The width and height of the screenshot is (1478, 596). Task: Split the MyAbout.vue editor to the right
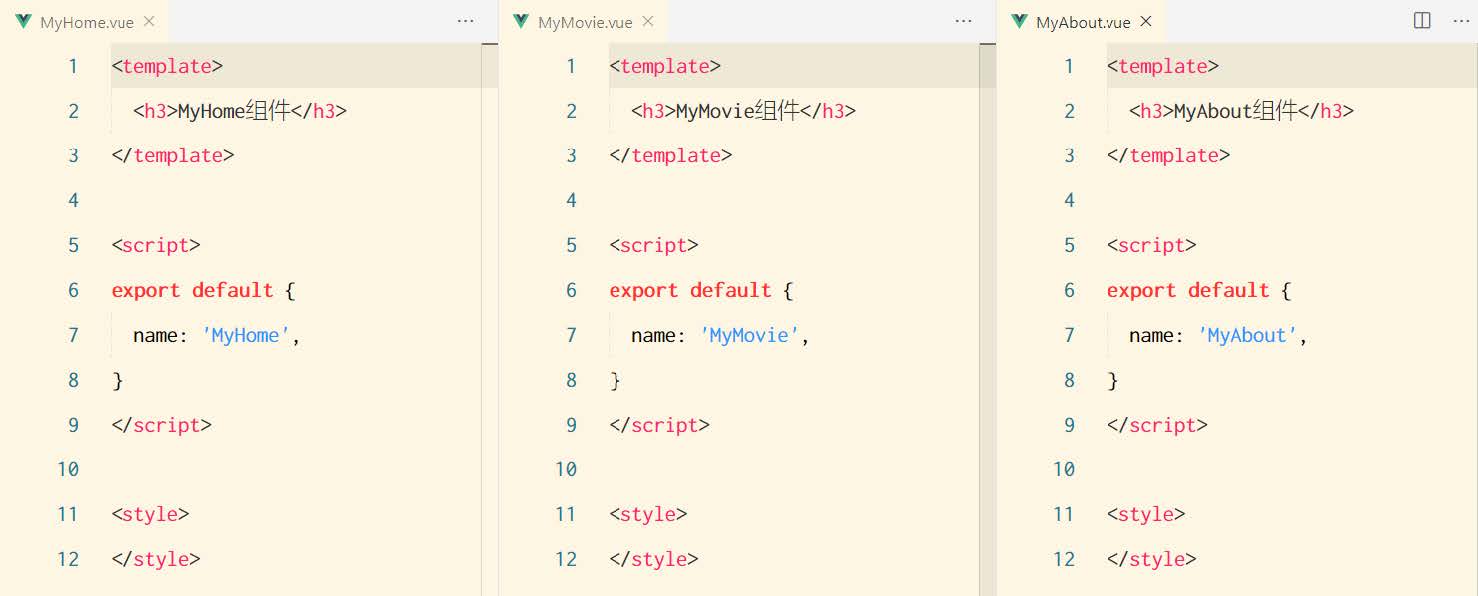1422,21
